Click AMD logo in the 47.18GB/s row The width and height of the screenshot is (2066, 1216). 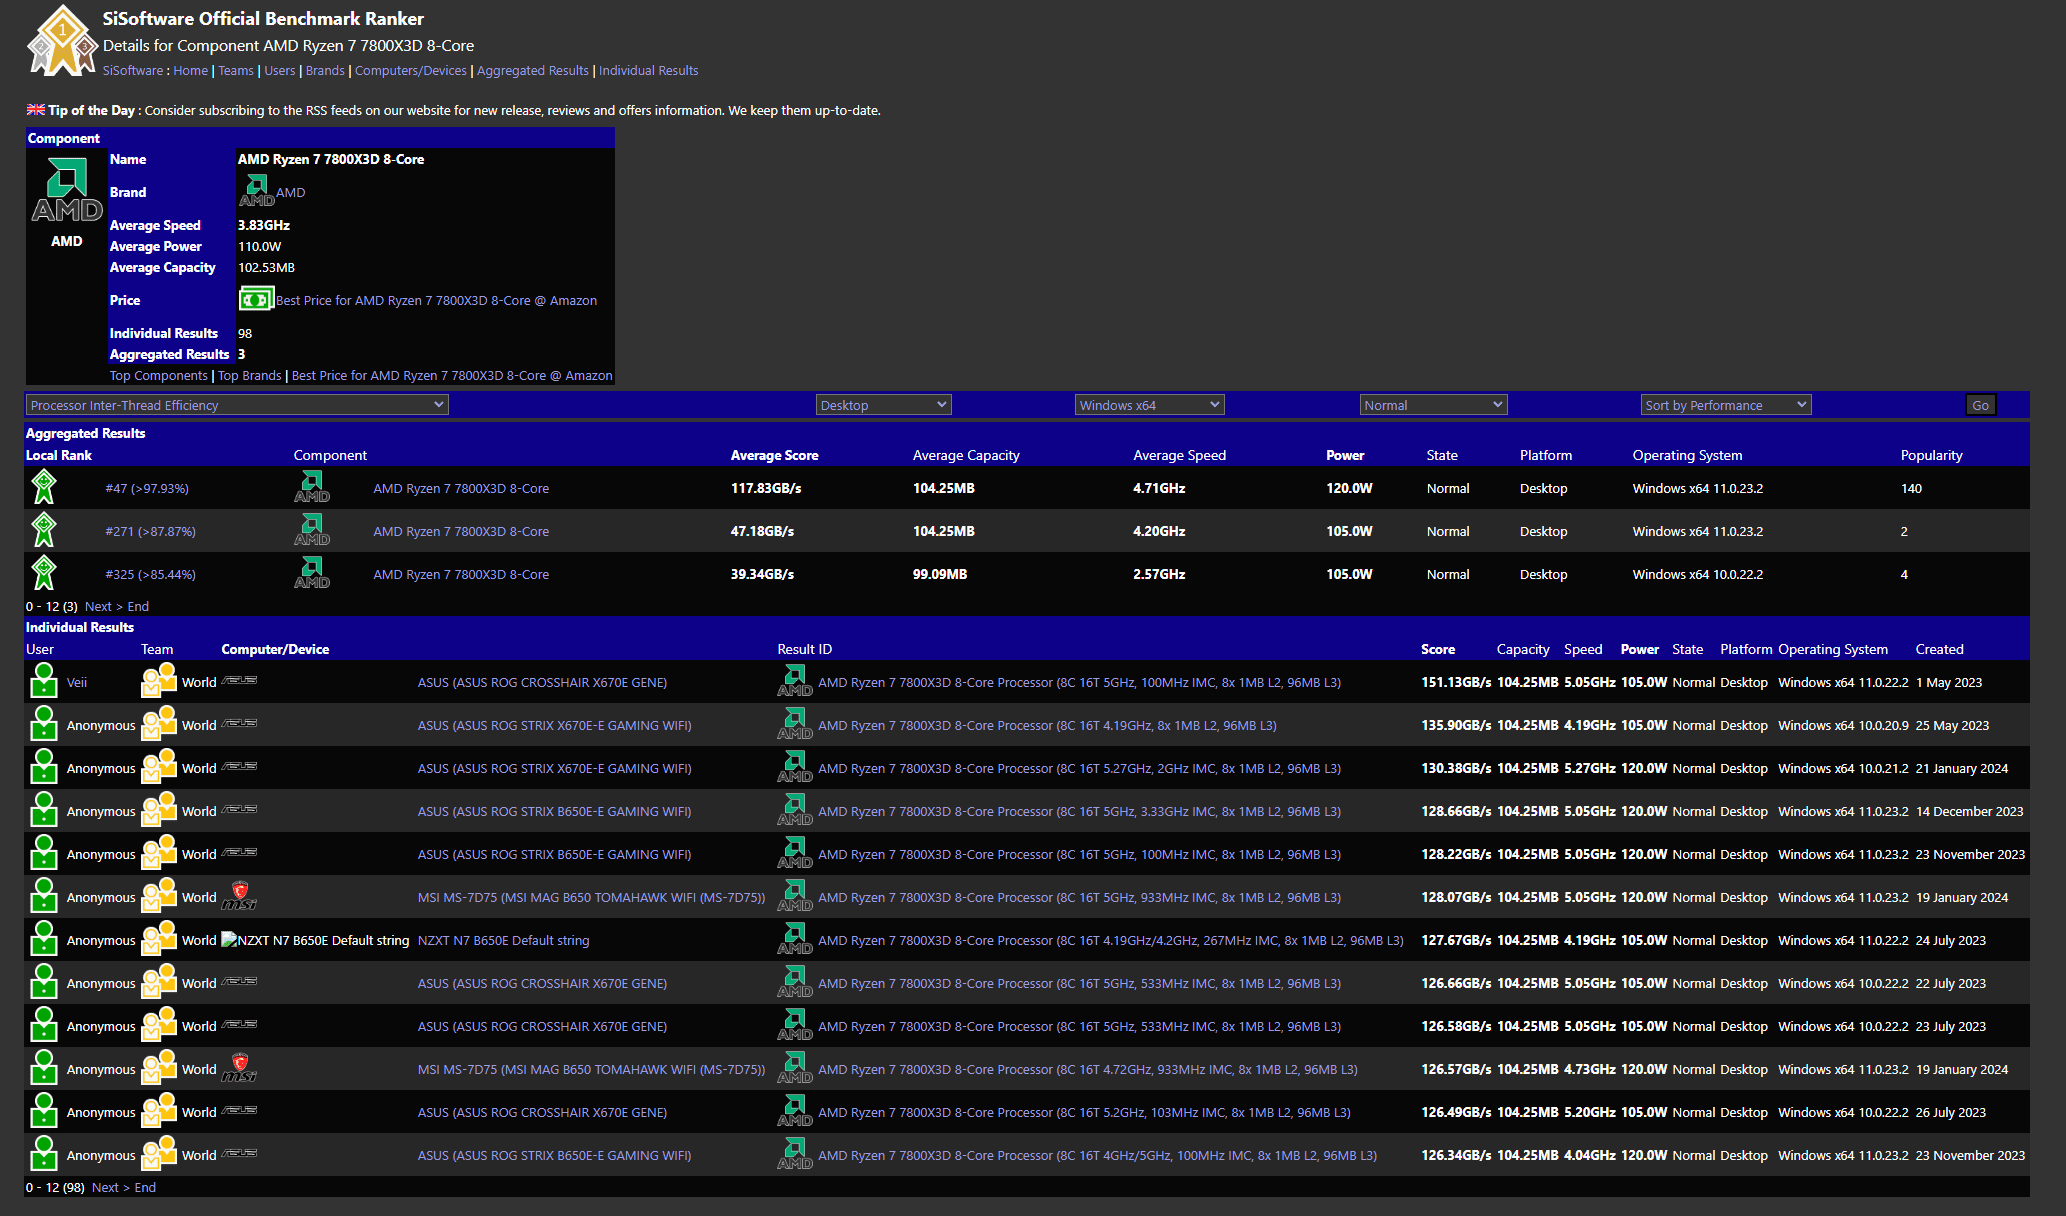pos(312,530)
